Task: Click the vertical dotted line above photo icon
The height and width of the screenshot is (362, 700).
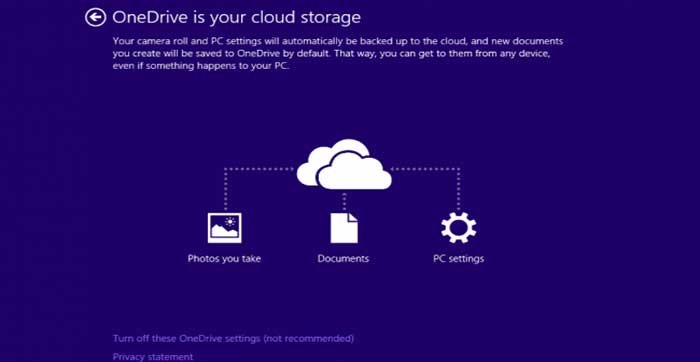Action: (x=225, y=190)
